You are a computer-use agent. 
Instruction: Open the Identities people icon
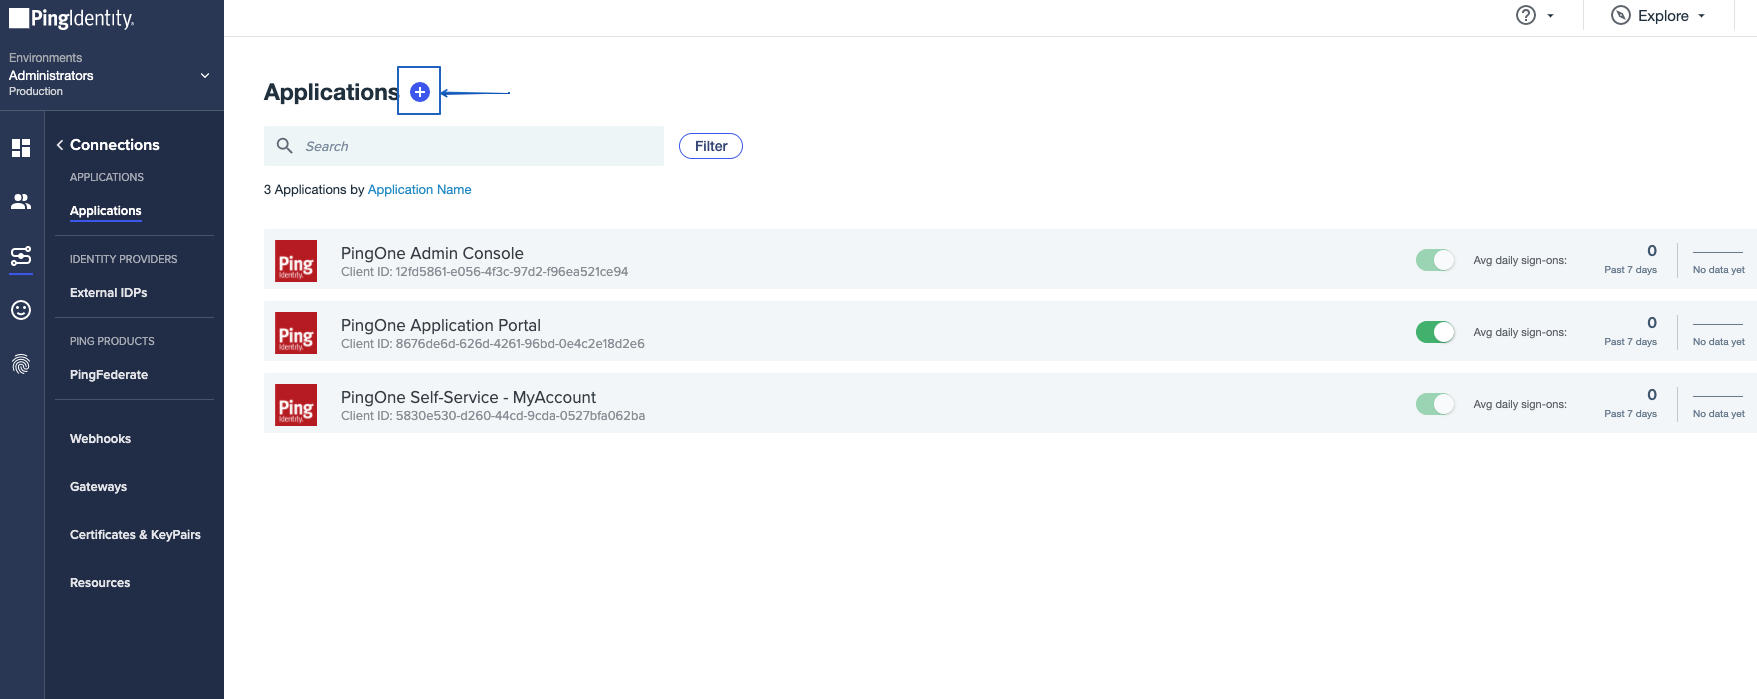(x=21, y=201)
